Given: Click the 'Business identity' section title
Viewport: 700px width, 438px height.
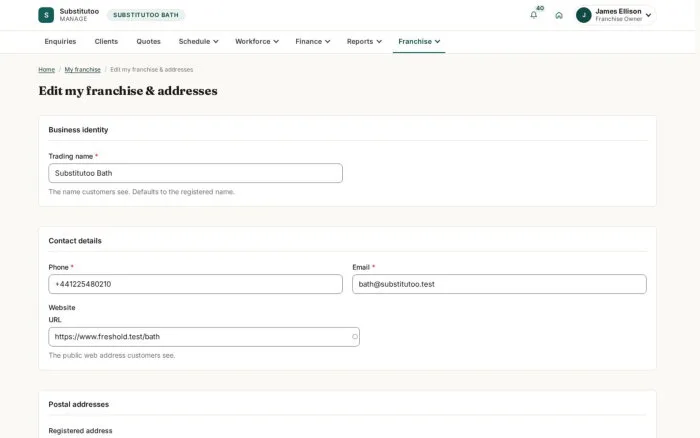Looking at the screenshot, I should tap(78, 130).
